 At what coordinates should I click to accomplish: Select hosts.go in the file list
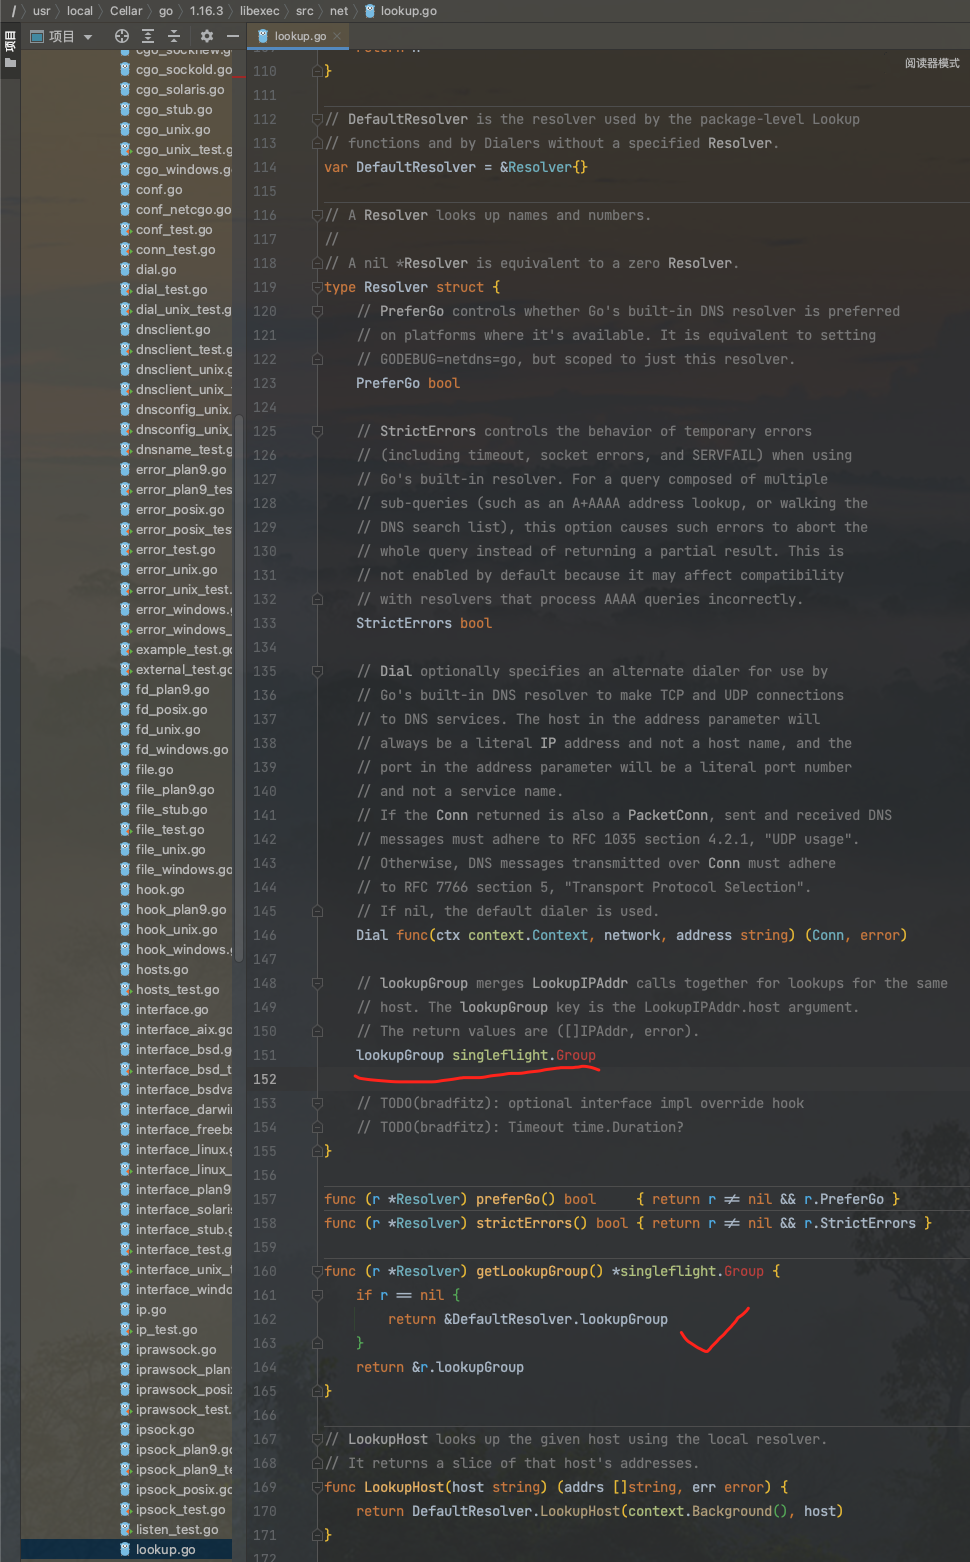(162, 969)
